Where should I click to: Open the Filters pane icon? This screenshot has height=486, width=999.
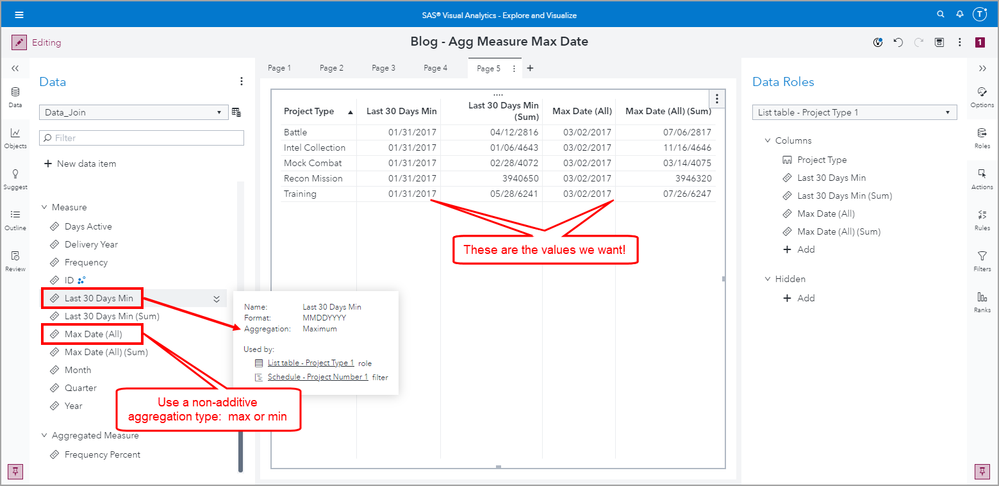point(982,261)
